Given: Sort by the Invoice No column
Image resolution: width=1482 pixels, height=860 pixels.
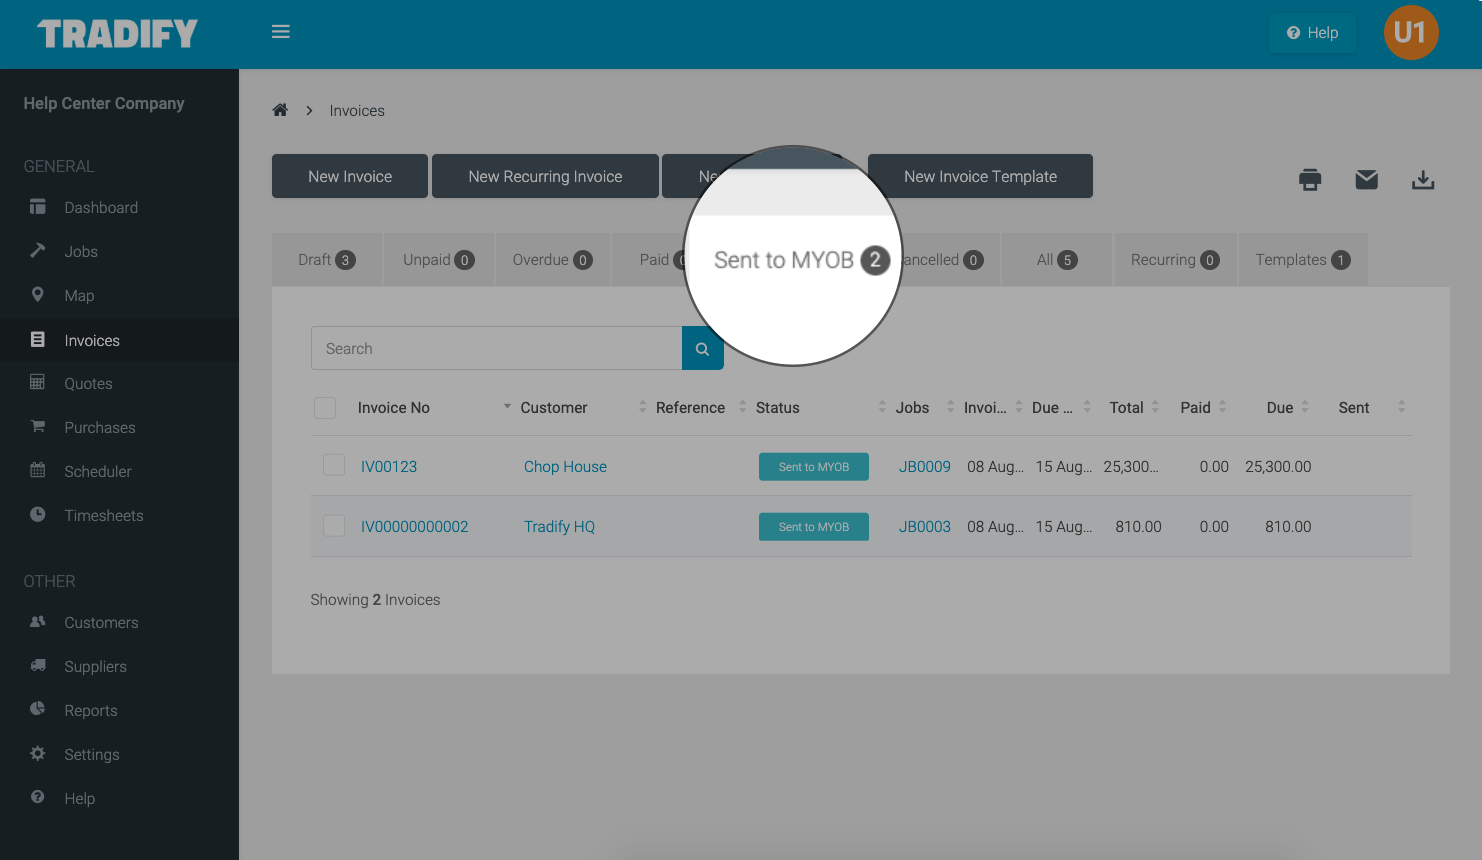Looking at the screenshot, I should [x=394, y=408].
